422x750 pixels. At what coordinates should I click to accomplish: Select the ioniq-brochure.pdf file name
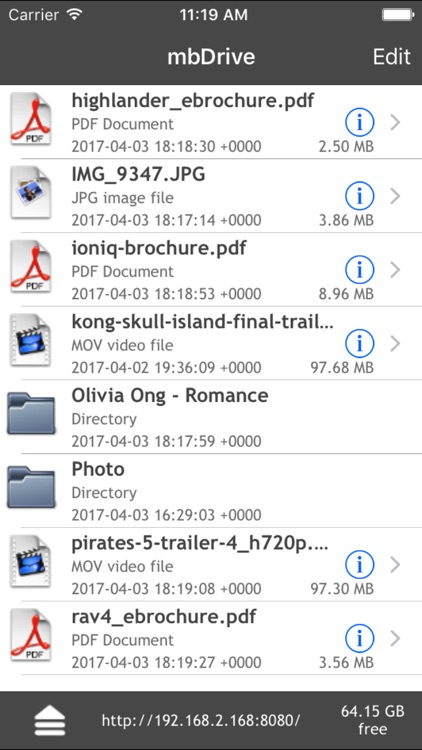tap(159, 249)
